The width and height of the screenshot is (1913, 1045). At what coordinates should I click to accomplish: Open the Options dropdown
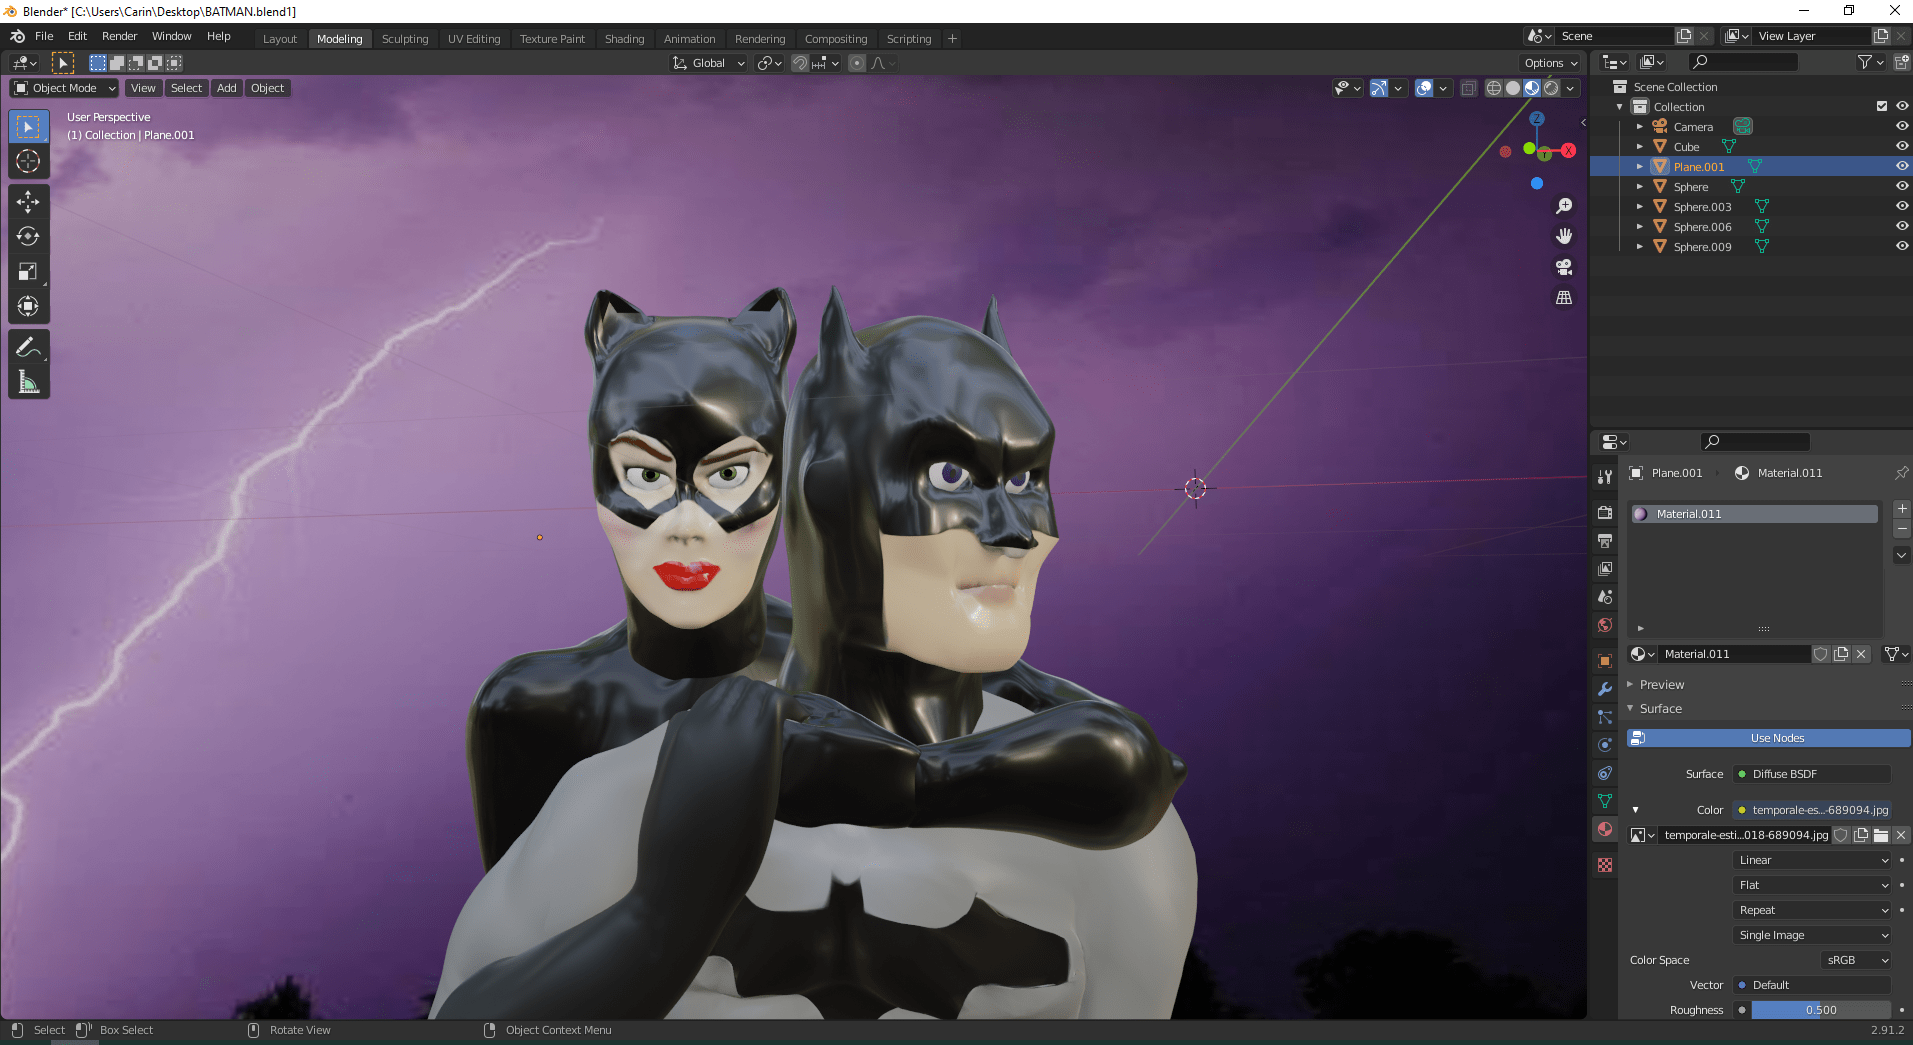[1551, 63]
